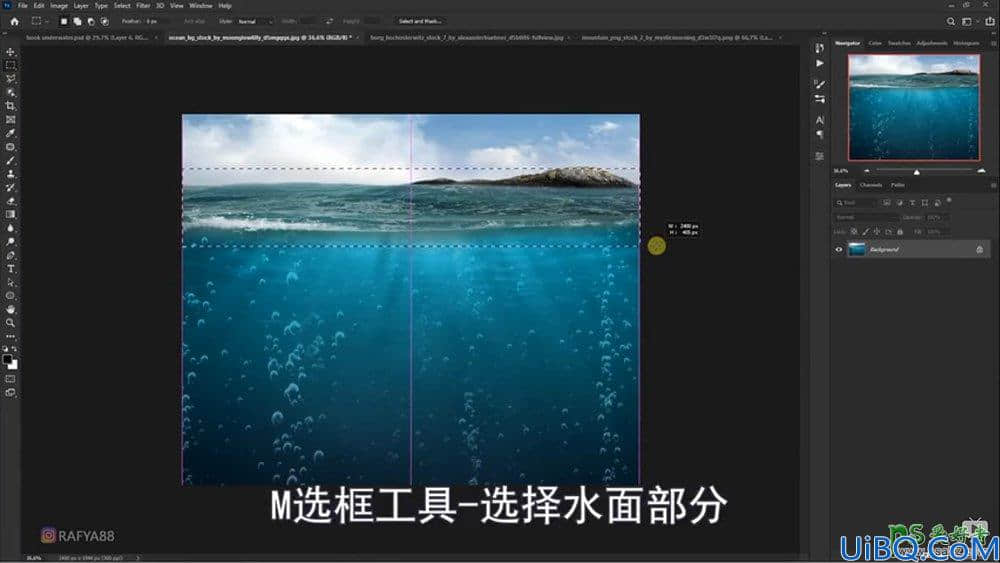Open the Edit Toolbar three-dots button
This screenshot has width=1000, height=563.
pos(10,336)
